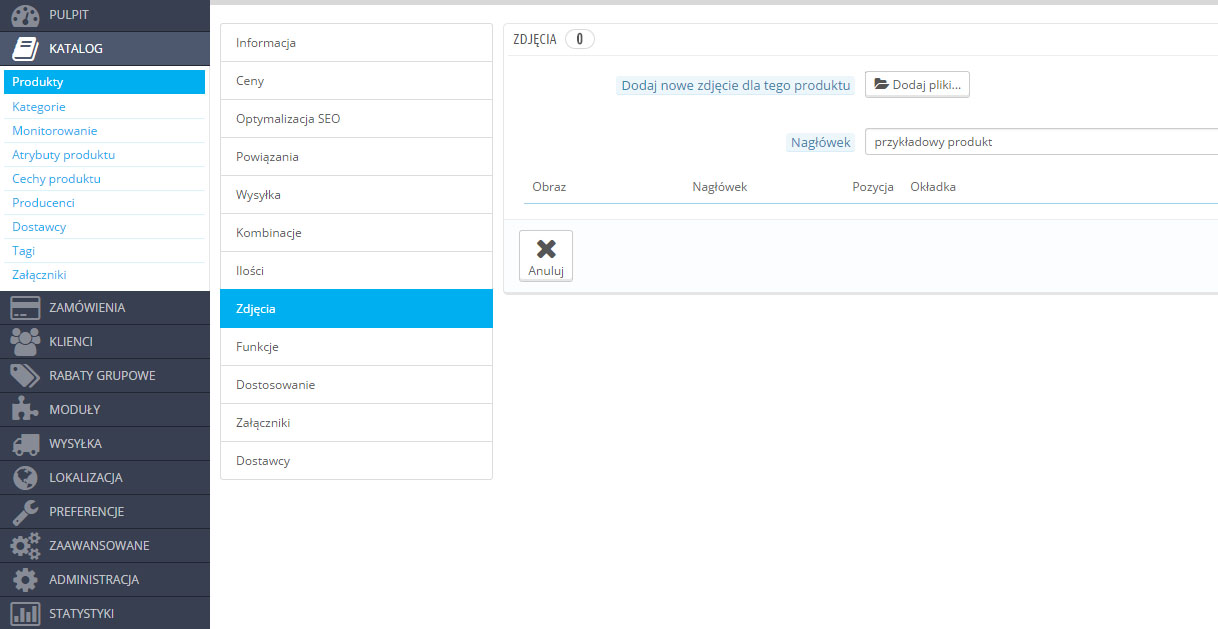Click the Klienci people icon
This screenshot has height=629, width=1218.
(25, 342)
